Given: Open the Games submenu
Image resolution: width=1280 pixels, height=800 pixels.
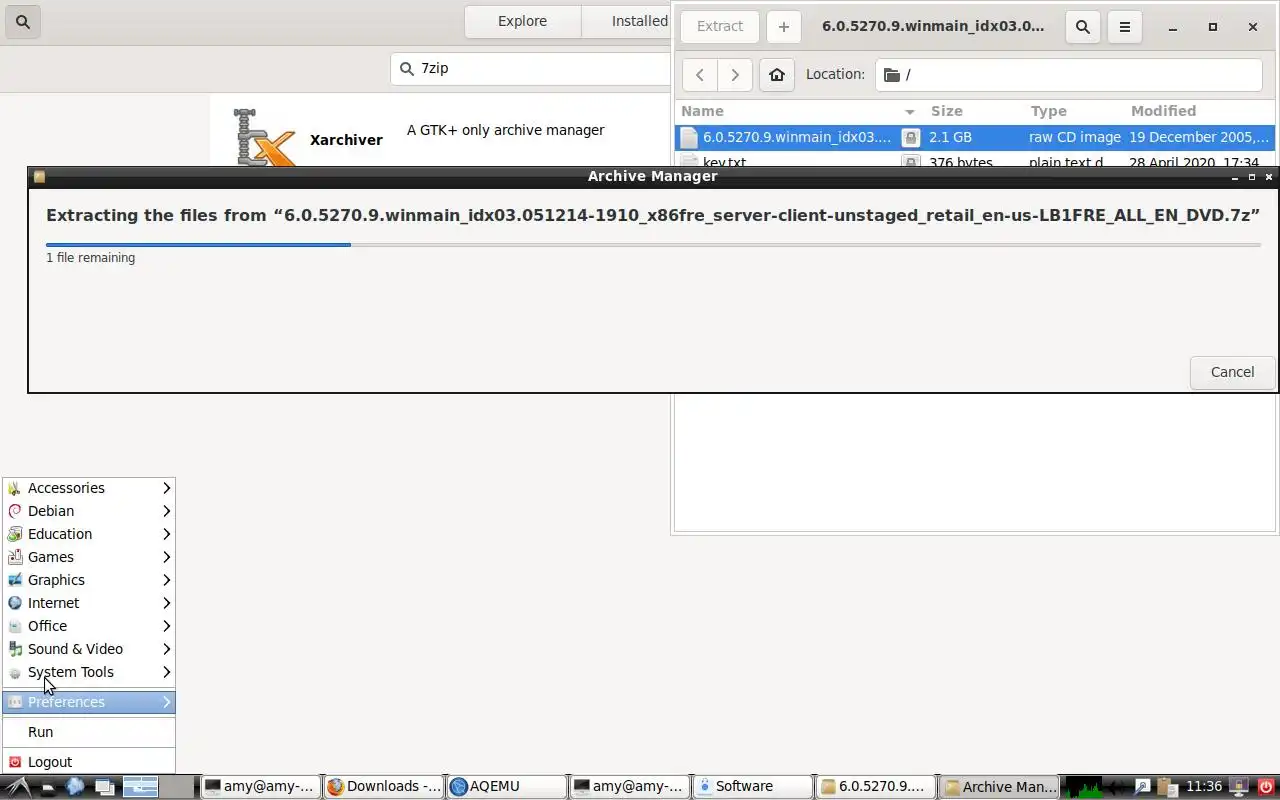Looking at the screenshot, I should click(x=89, y=557).
